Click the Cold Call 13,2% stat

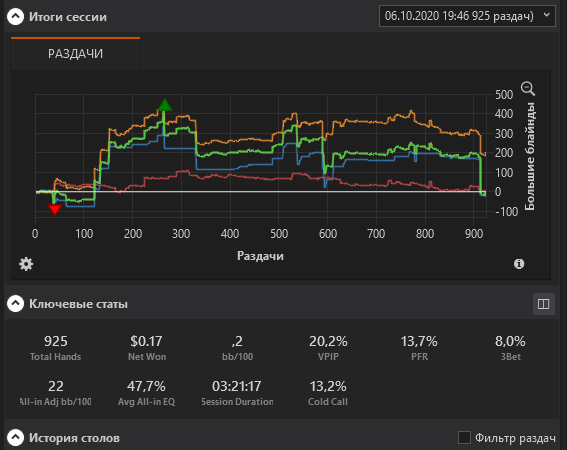328,393
